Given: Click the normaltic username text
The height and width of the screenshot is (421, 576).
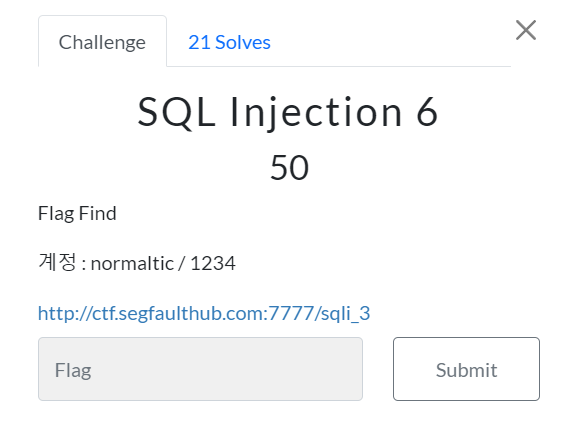Looking at the screenshot, I should 132,263.
